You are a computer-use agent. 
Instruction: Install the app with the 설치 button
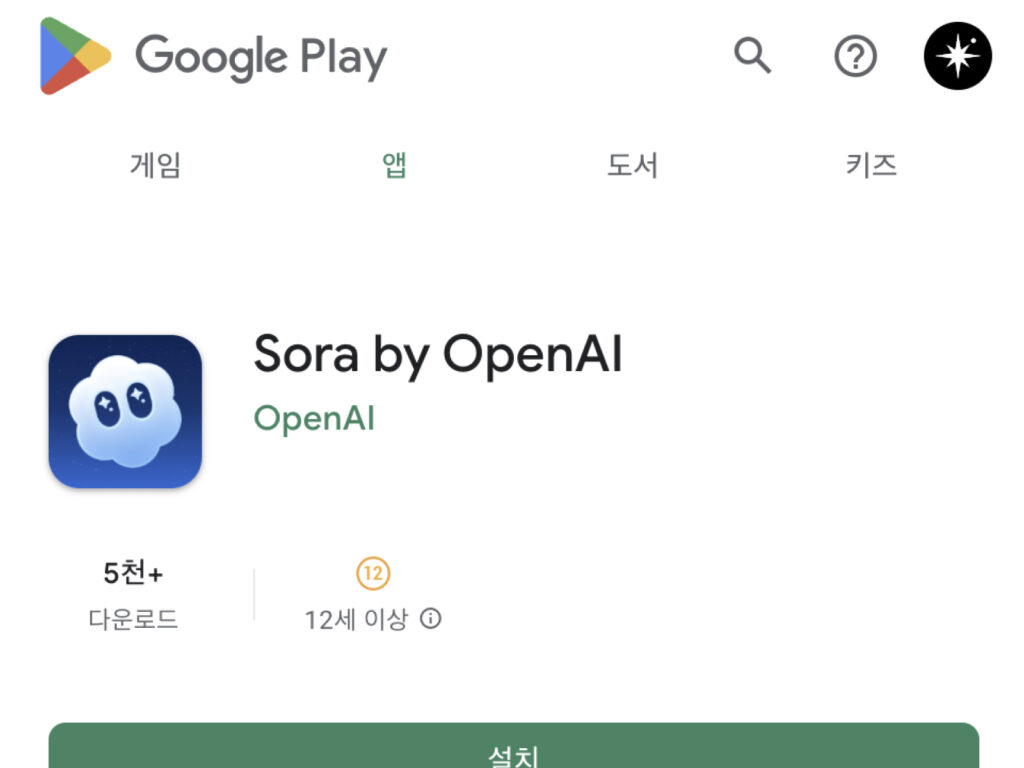coord(513,746)
